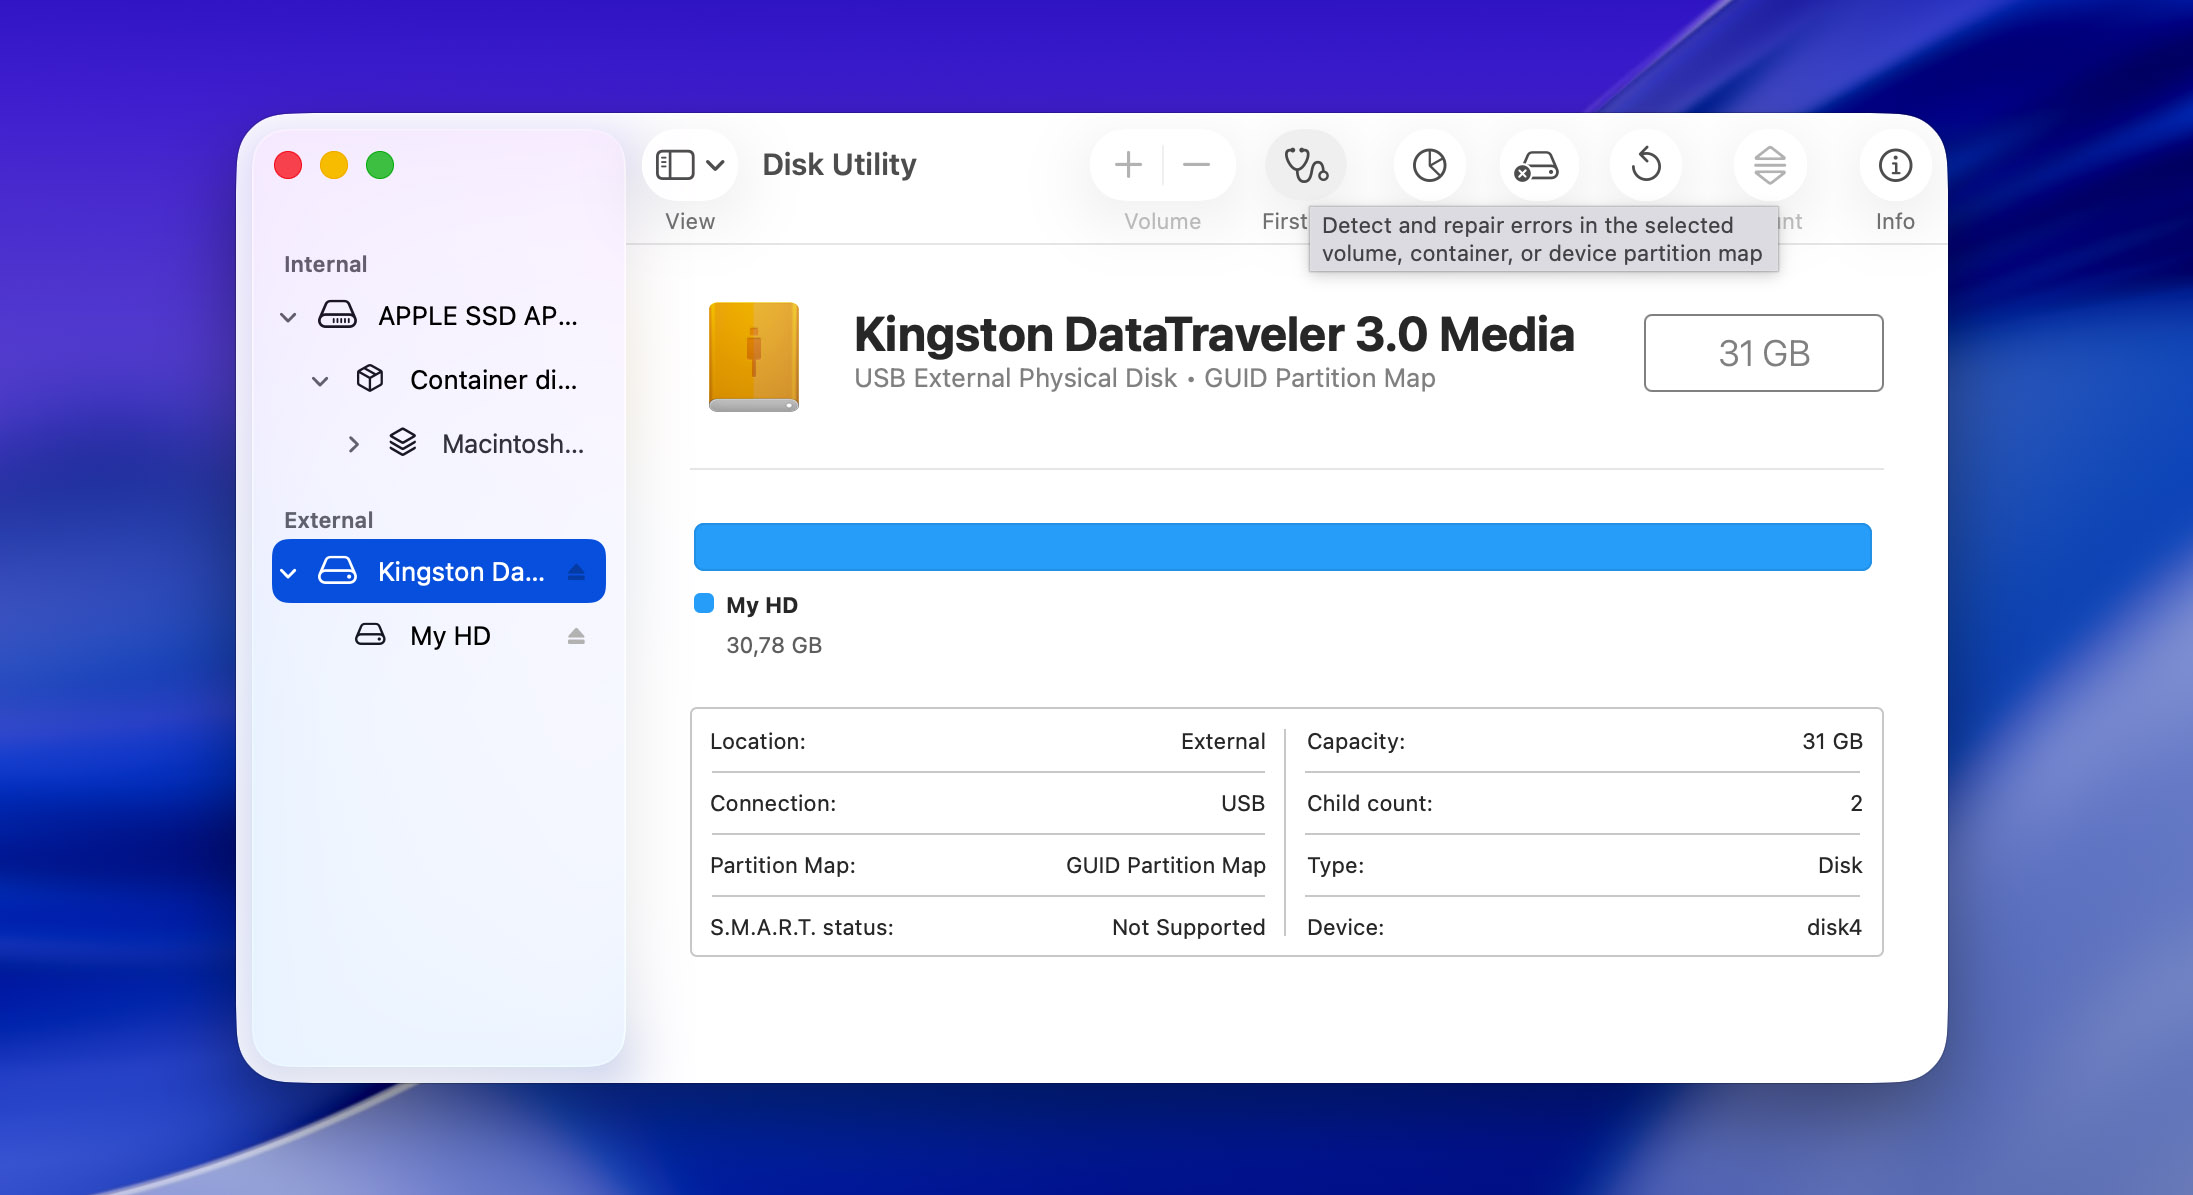The width and height of the screenshot is (2193, 1195).
Task: Eject the My HD volume
Action: [x=576, y=636]
